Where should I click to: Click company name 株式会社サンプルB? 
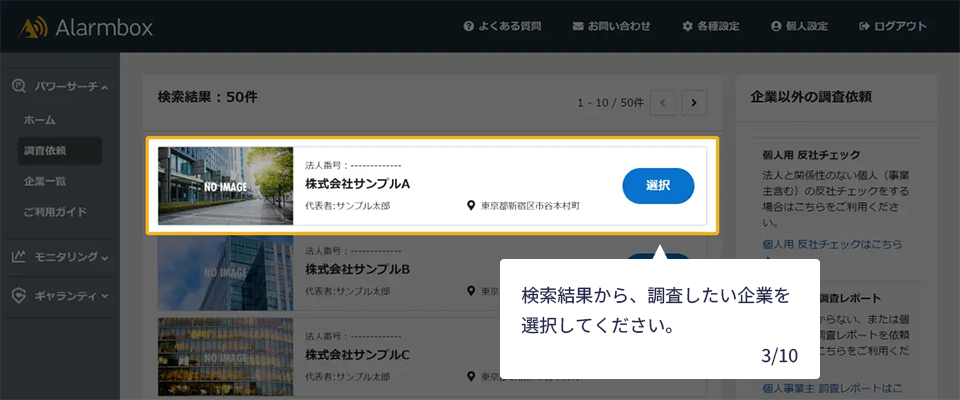point(357,270)
